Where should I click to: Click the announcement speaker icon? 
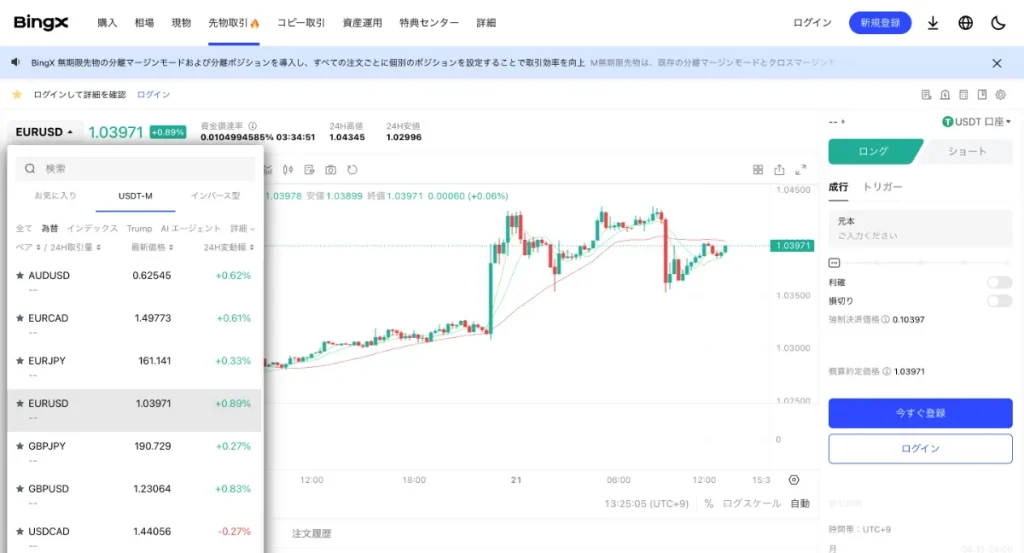pyautogui.click(x=16, y=62)
